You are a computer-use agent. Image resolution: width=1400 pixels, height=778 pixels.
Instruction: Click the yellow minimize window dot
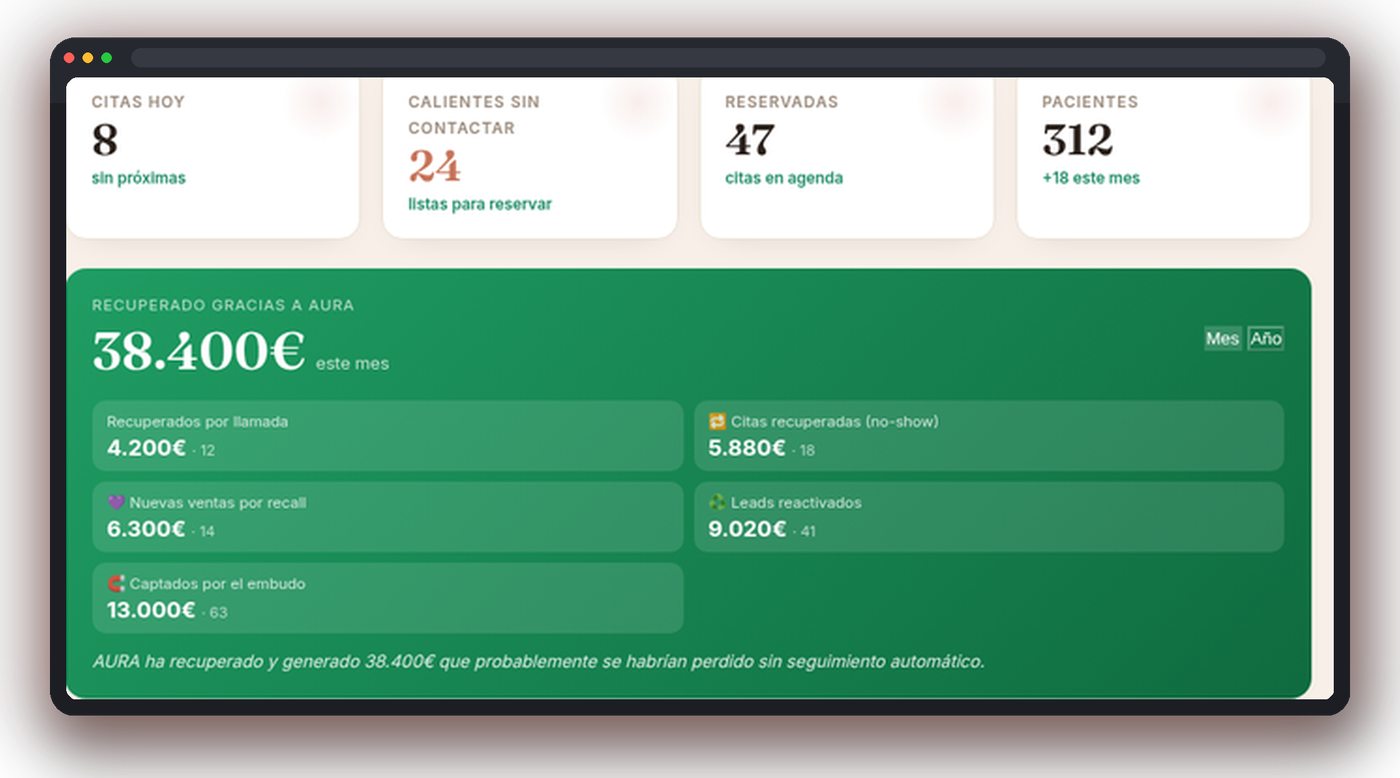coord(88,58)
